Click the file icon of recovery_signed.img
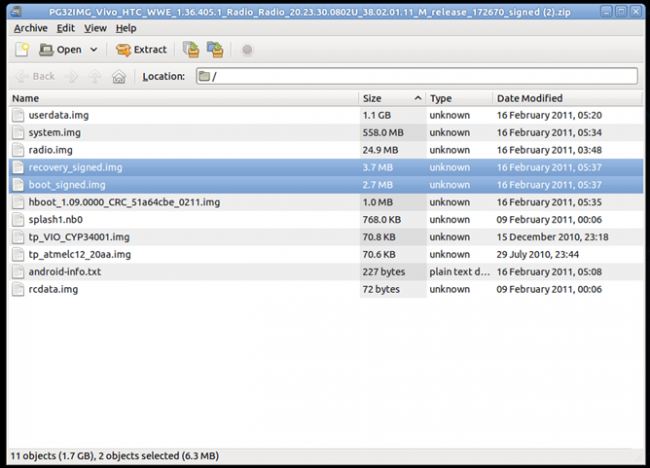The image size is (650, 468). click(x=18, y=167)
